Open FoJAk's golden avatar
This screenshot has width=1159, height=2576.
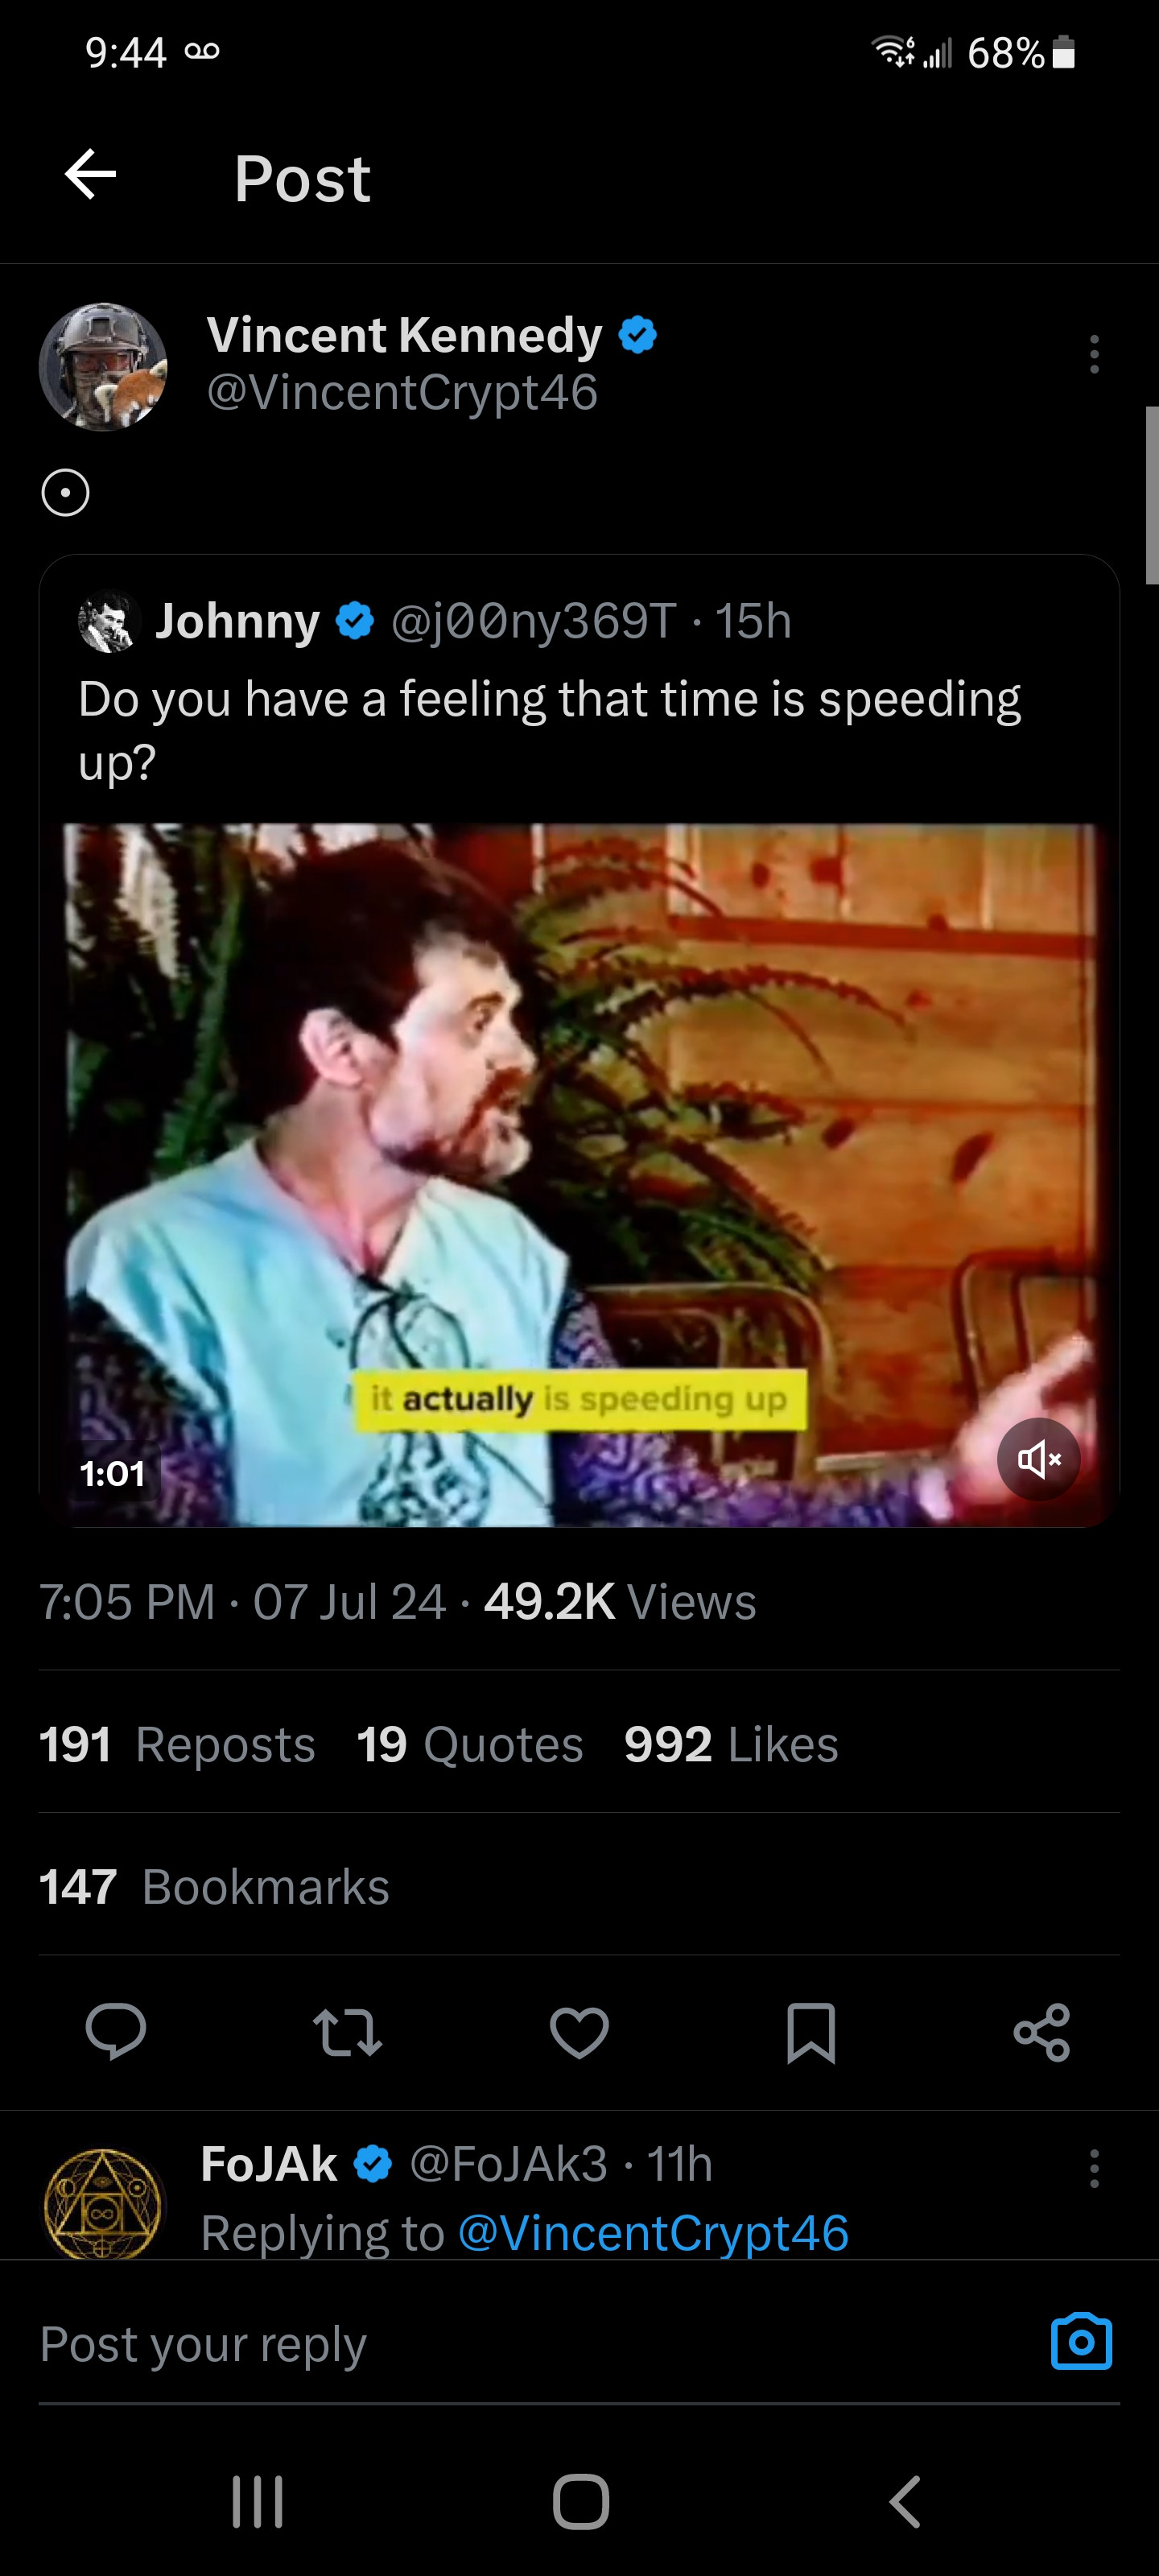click(x=103, y=2204)
